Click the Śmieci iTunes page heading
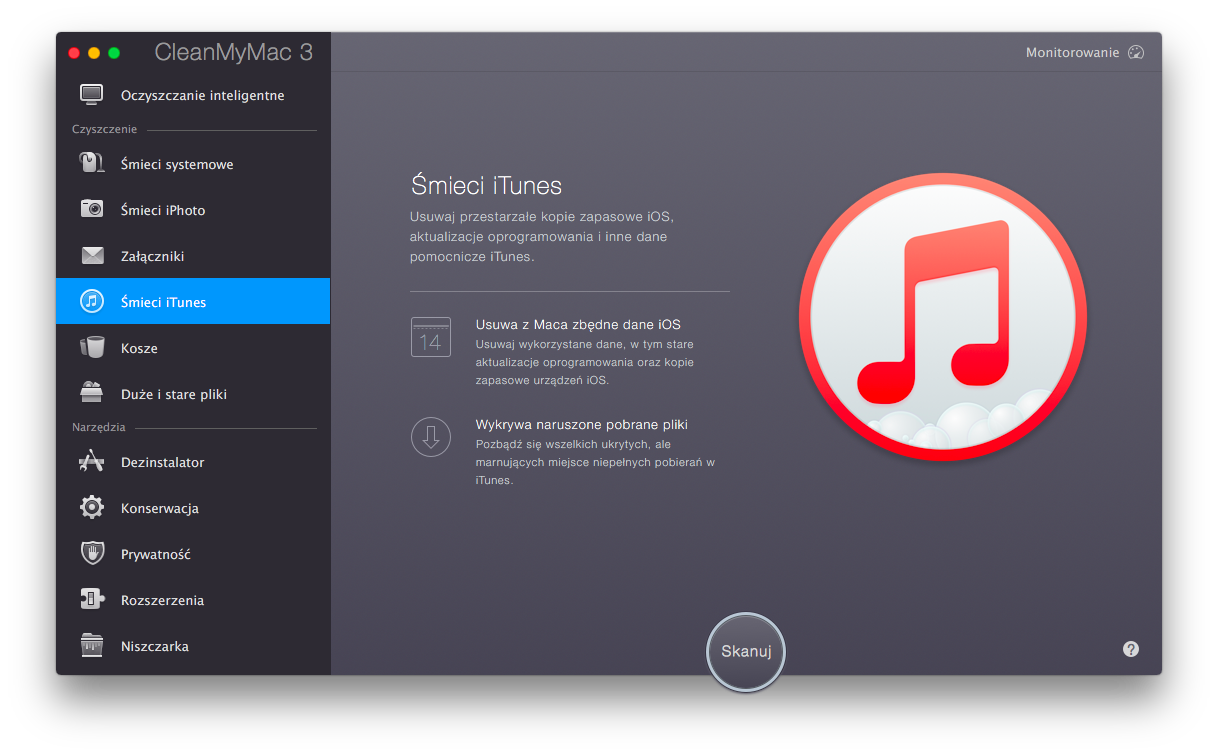 (486, 186)
